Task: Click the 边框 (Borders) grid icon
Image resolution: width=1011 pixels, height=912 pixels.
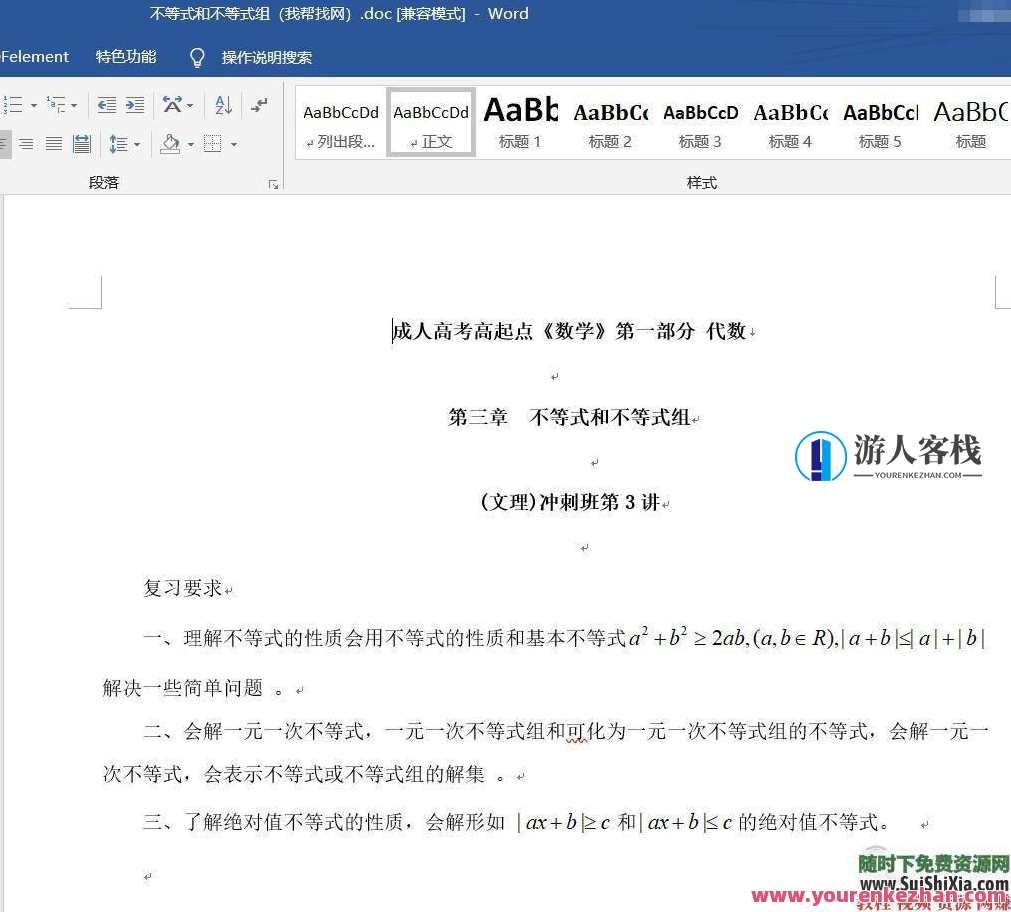Action: (x=212, y=144)
